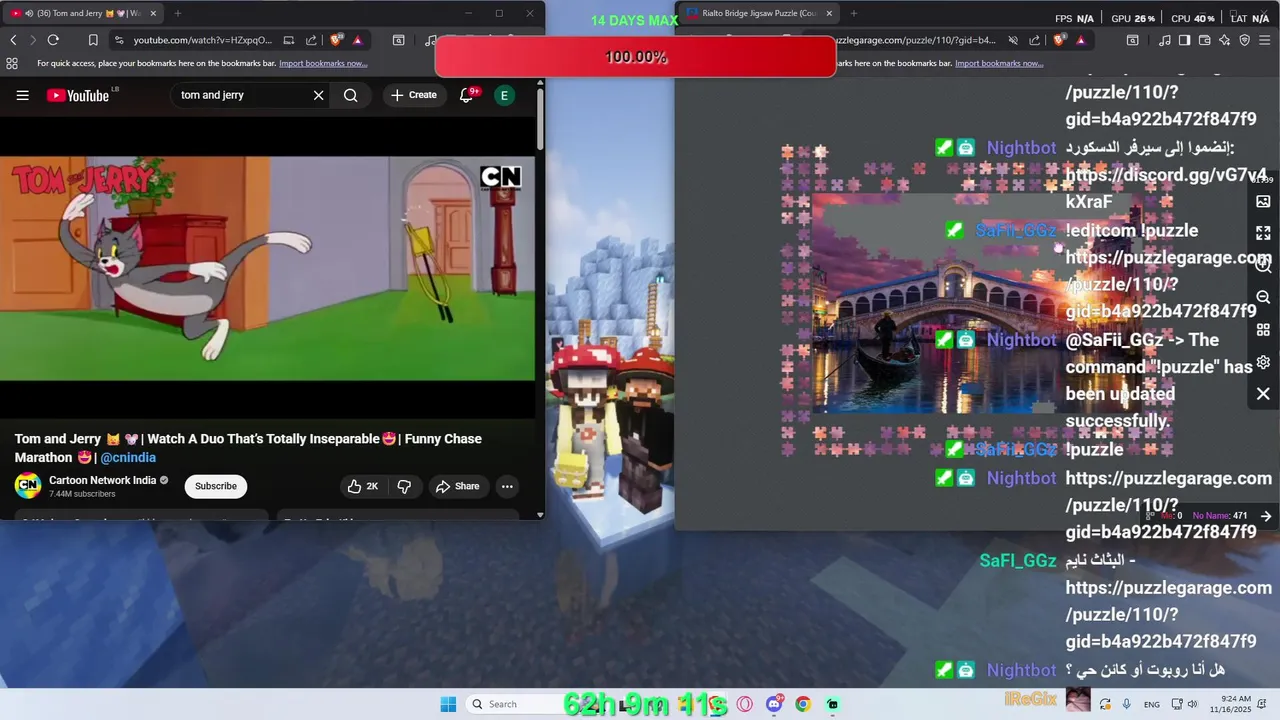Click 'Import bookmarks now...' in YouTube window

pos(323,63)
